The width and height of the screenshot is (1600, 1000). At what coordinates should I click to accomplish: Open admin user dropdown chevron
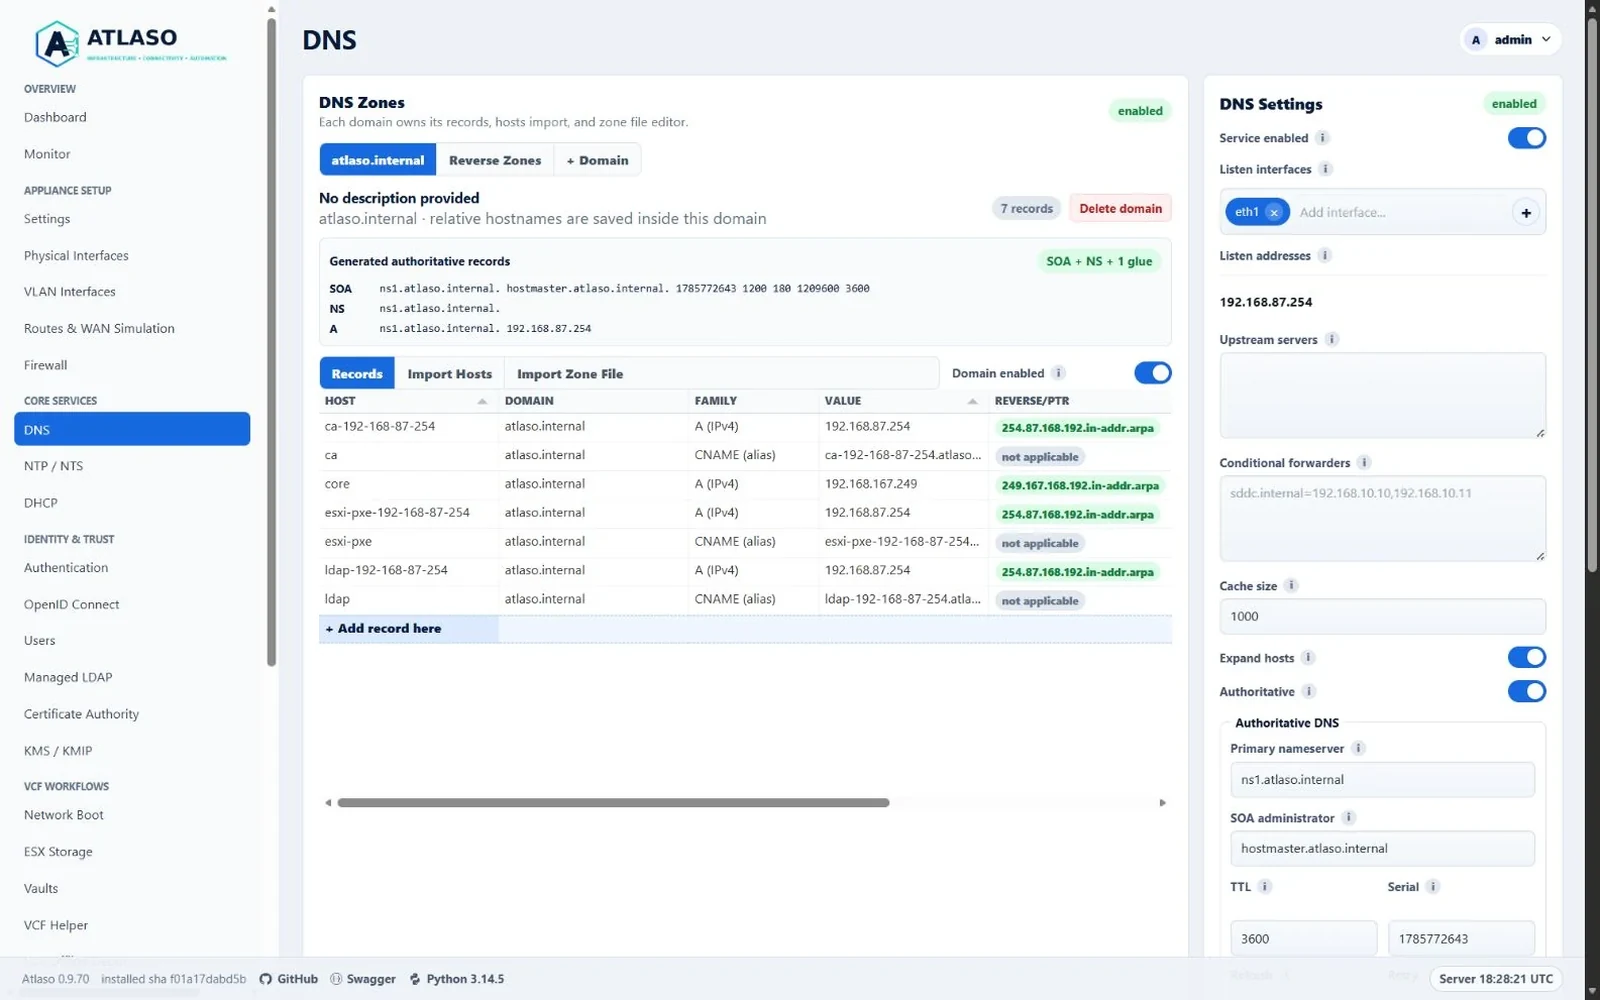tap(1546, 40)
